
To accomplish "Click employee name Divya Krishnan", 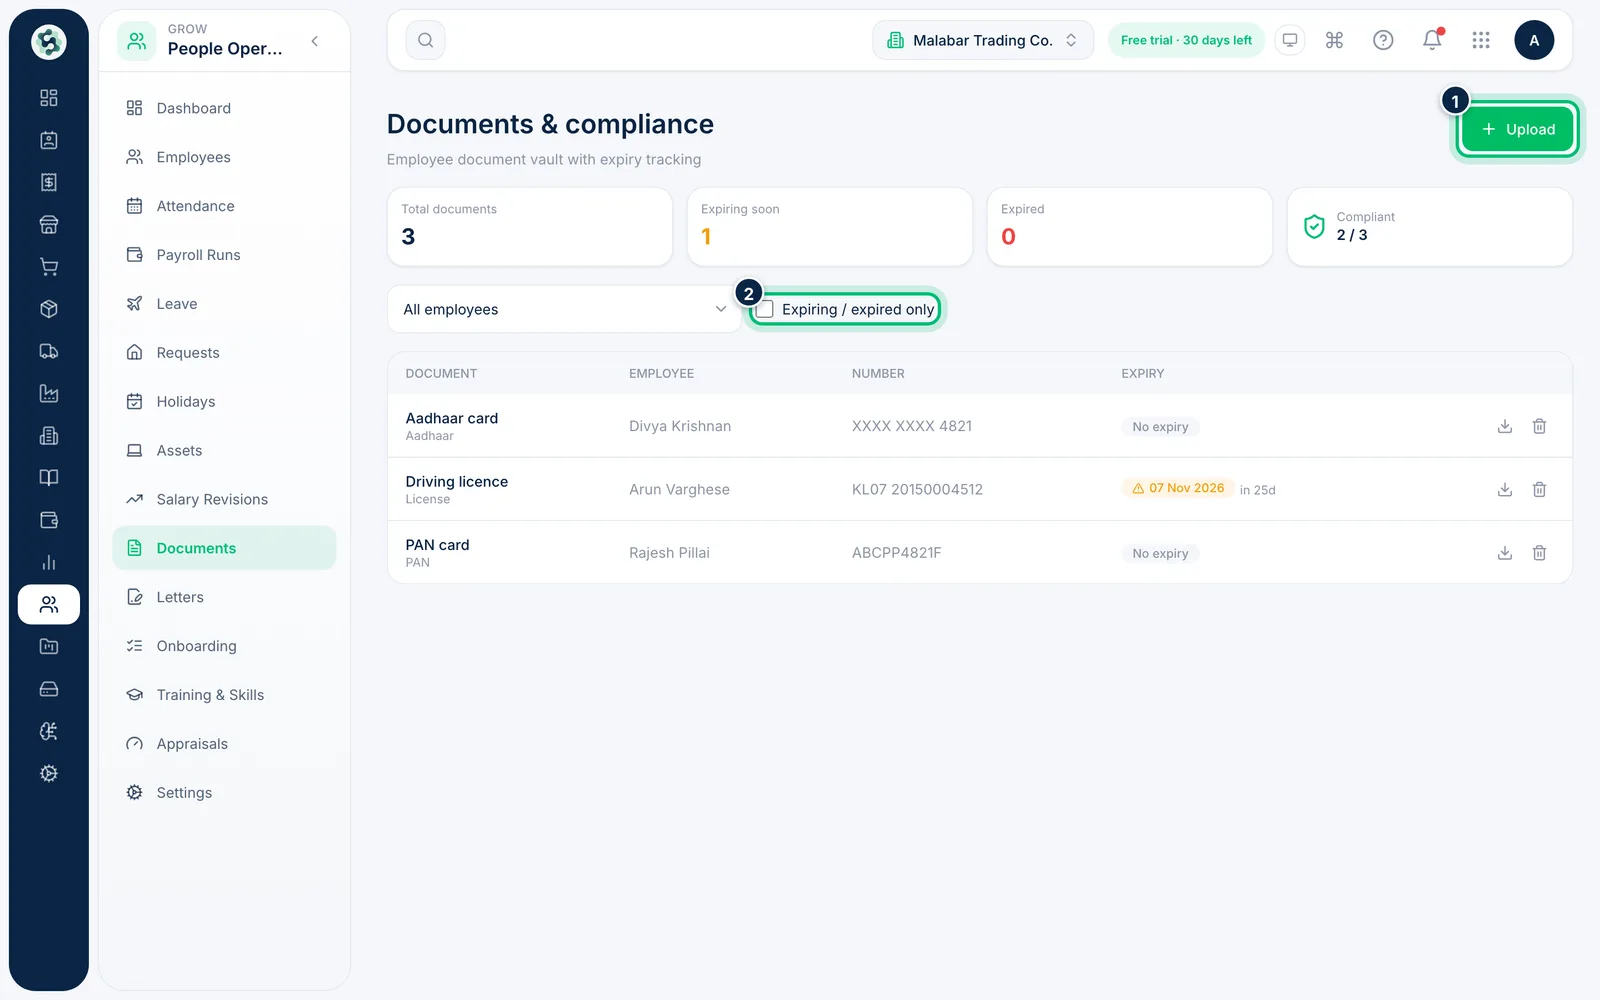I will pyautogui.click(x=680, y=426).
